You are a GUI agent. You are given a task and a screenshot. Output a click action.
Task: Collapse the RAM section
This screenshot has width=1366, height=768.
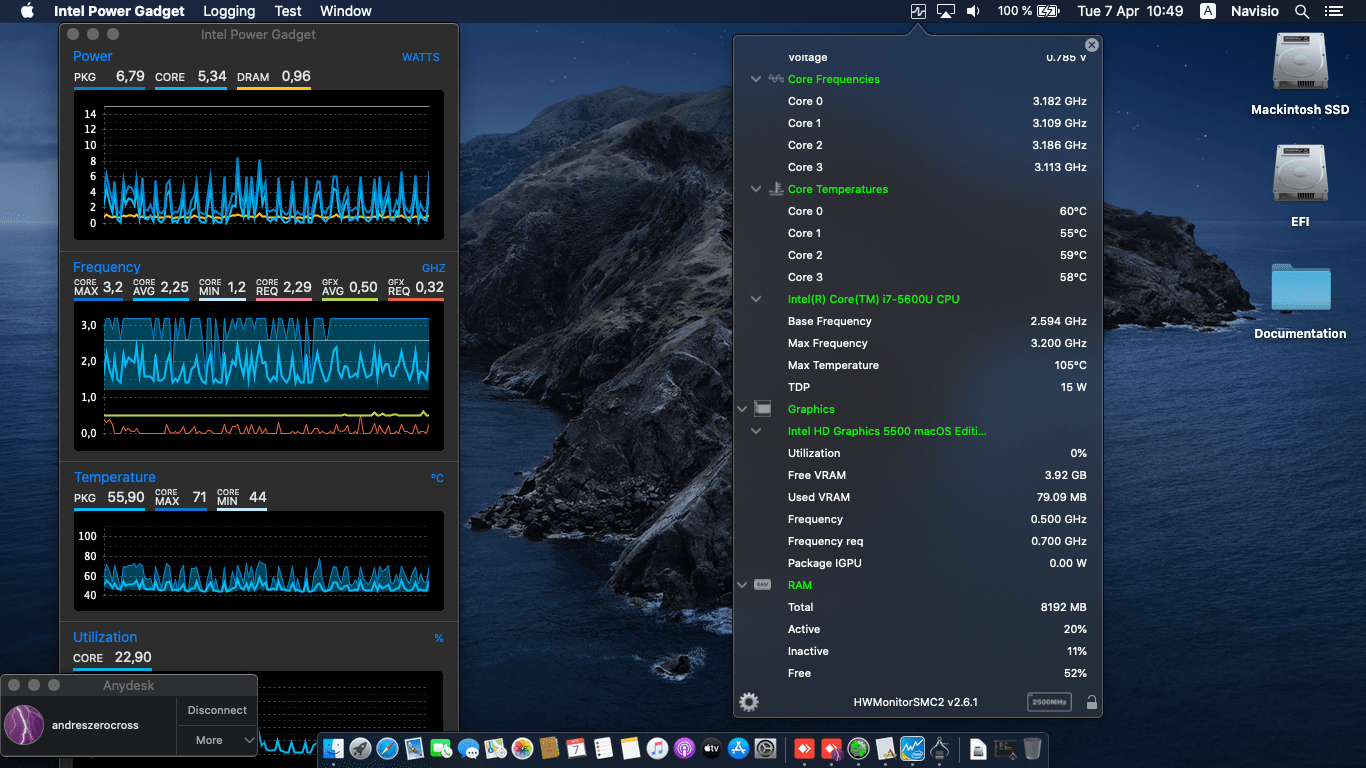[x=742, y=585]
